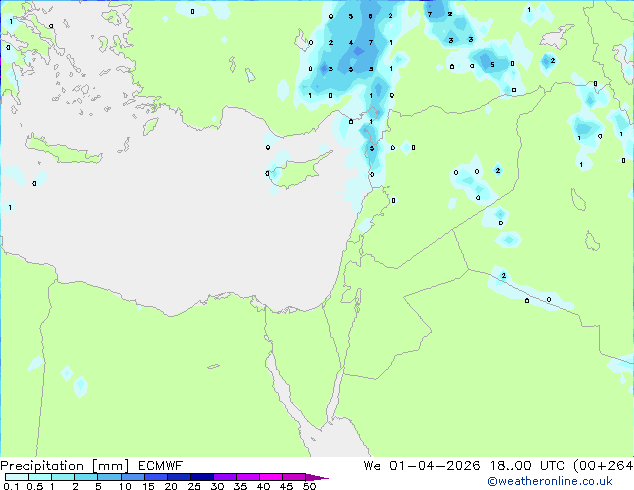Click the 'We 01-04-2026' date text

point(422,466)
